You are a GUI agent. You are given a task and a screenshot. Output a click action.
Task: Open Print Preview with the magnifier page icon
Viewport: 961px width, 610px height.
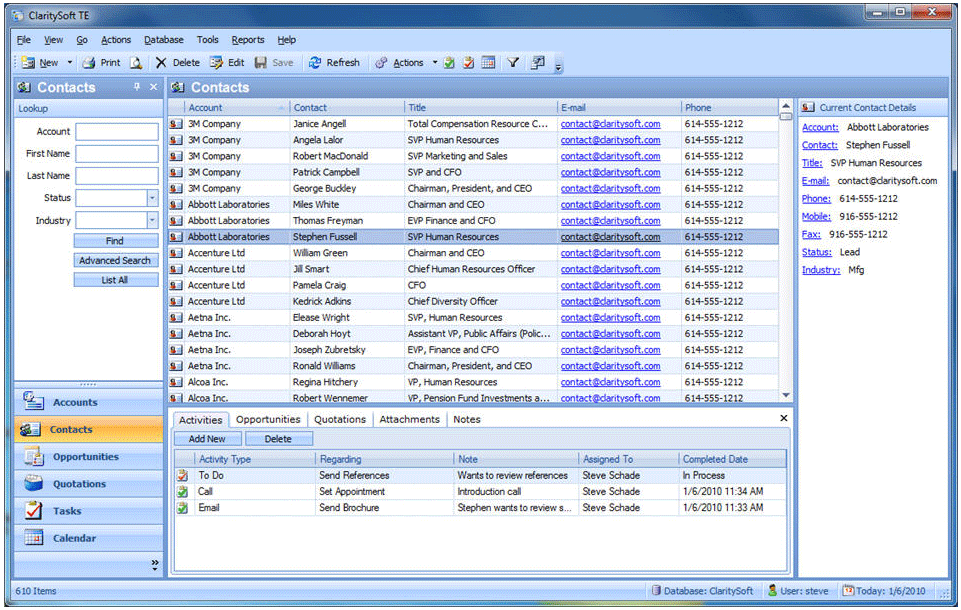(x=136, y=62)
